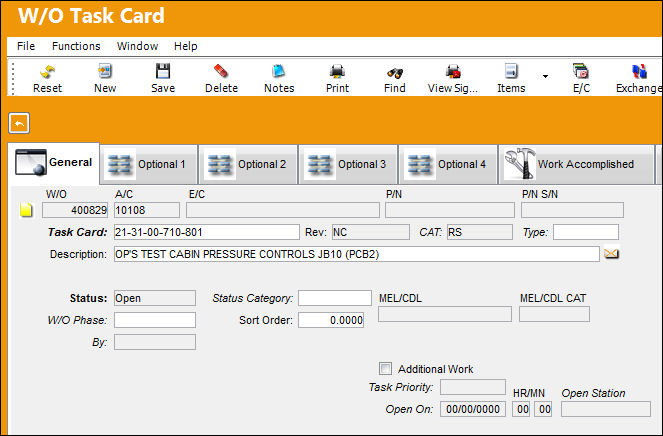Click the Reset toolbar icon
The width and height of the screenshot is (663, 436).
47,72
